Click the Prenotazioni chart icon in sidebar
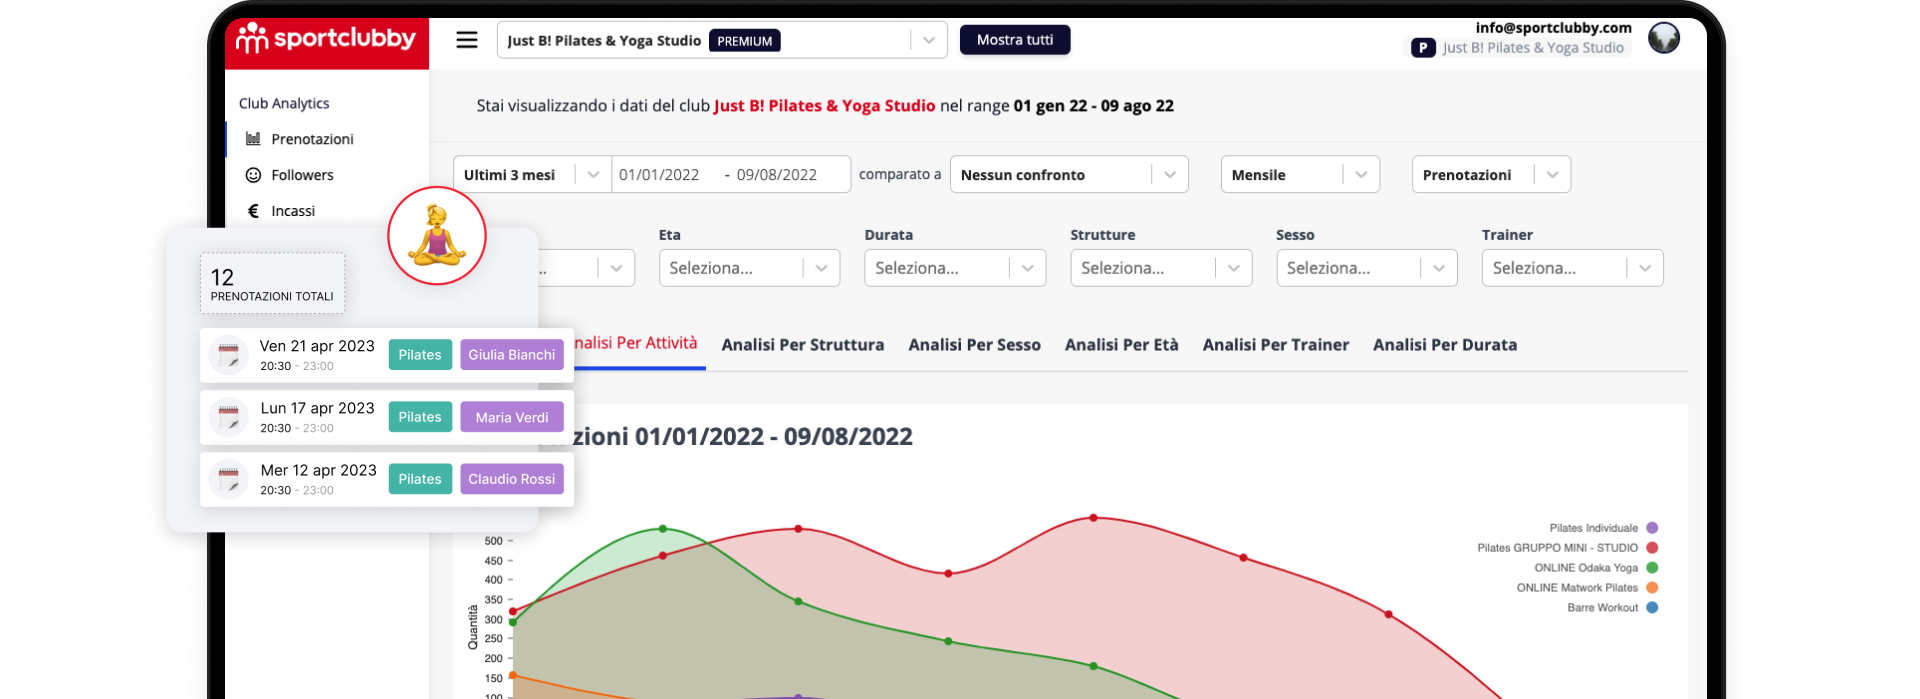This screenshot has height=699, width=1920. [253, 139]
